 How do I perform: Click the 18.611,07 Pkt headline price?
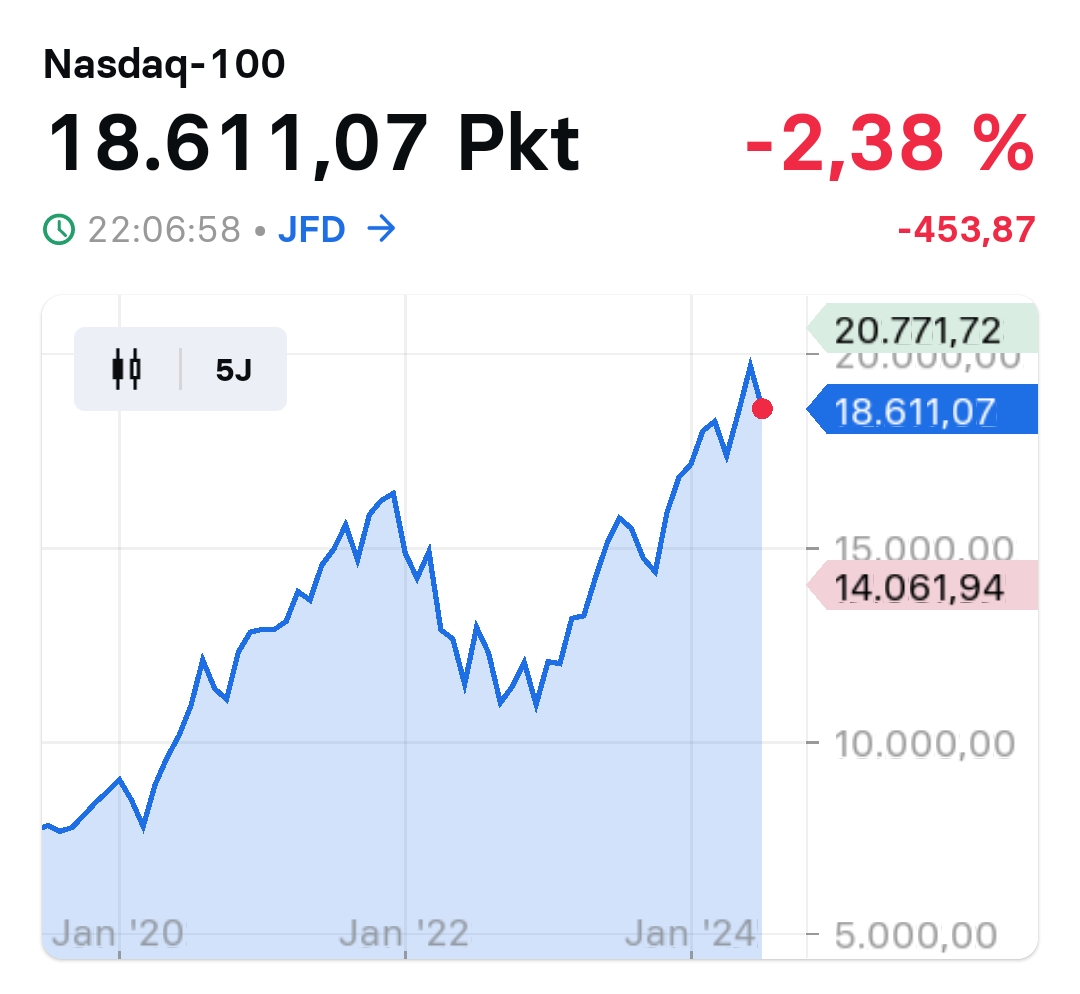point(312,143)
